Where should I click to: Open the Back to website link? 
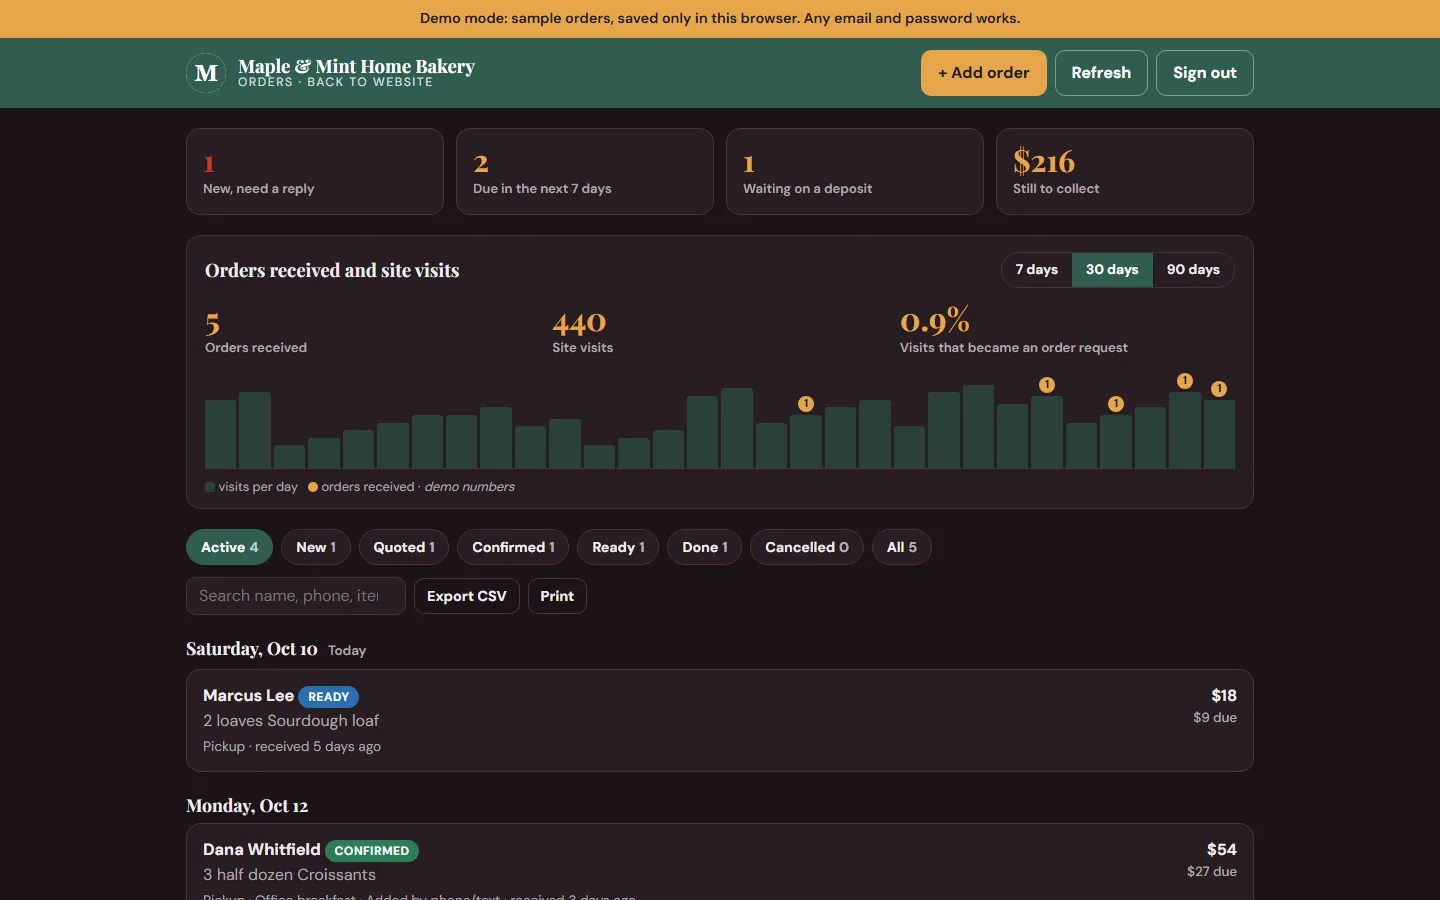[370, 82]
